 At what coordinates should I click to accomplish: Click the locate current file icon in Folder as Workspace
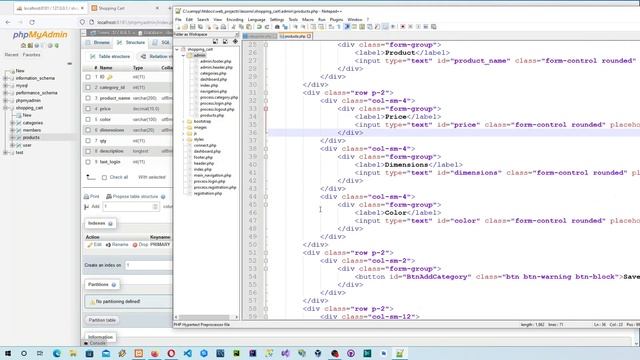(235, 42)
